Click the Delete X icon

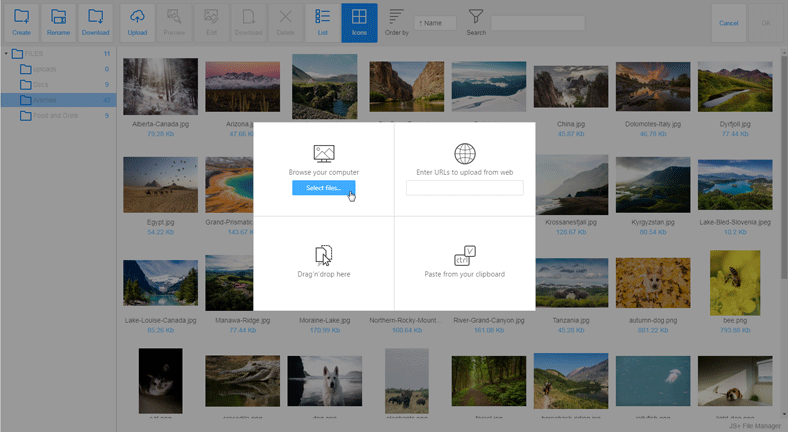(285, 17)
